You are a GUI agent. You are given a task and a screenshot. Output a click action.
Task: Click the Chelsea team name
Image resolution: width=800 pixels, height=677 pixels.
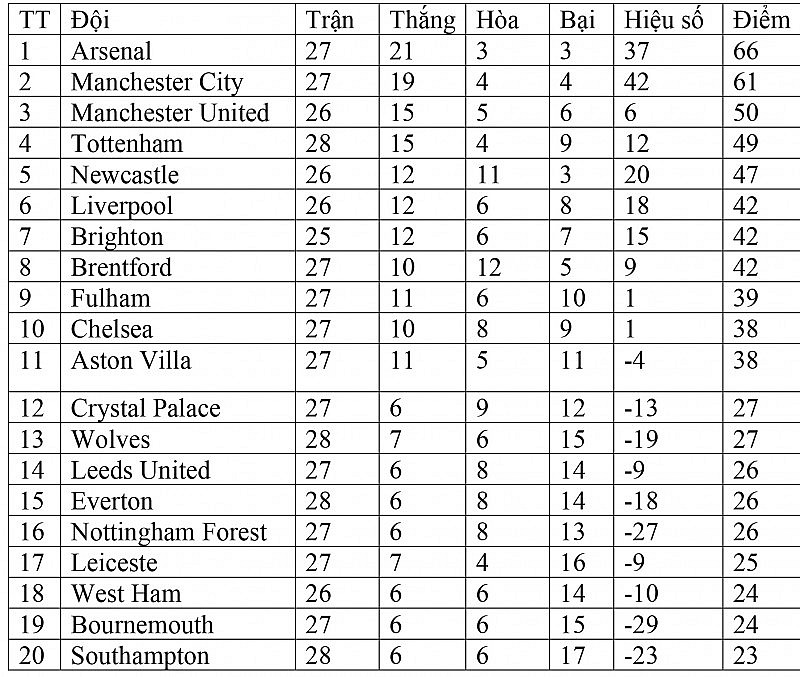coord(112,330)
